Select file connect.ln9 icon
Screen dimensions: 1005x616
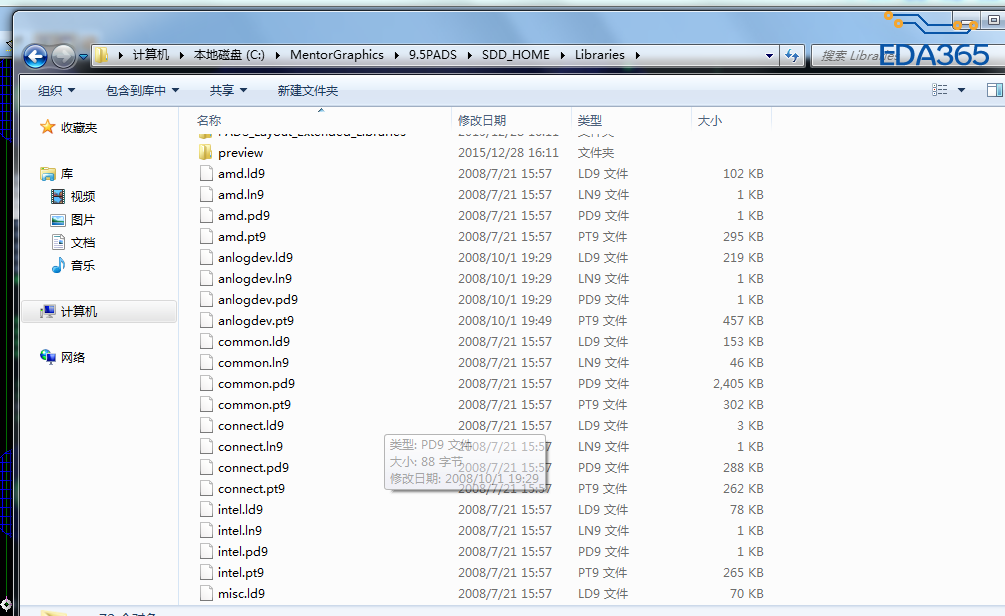click(x=206, y=447)
